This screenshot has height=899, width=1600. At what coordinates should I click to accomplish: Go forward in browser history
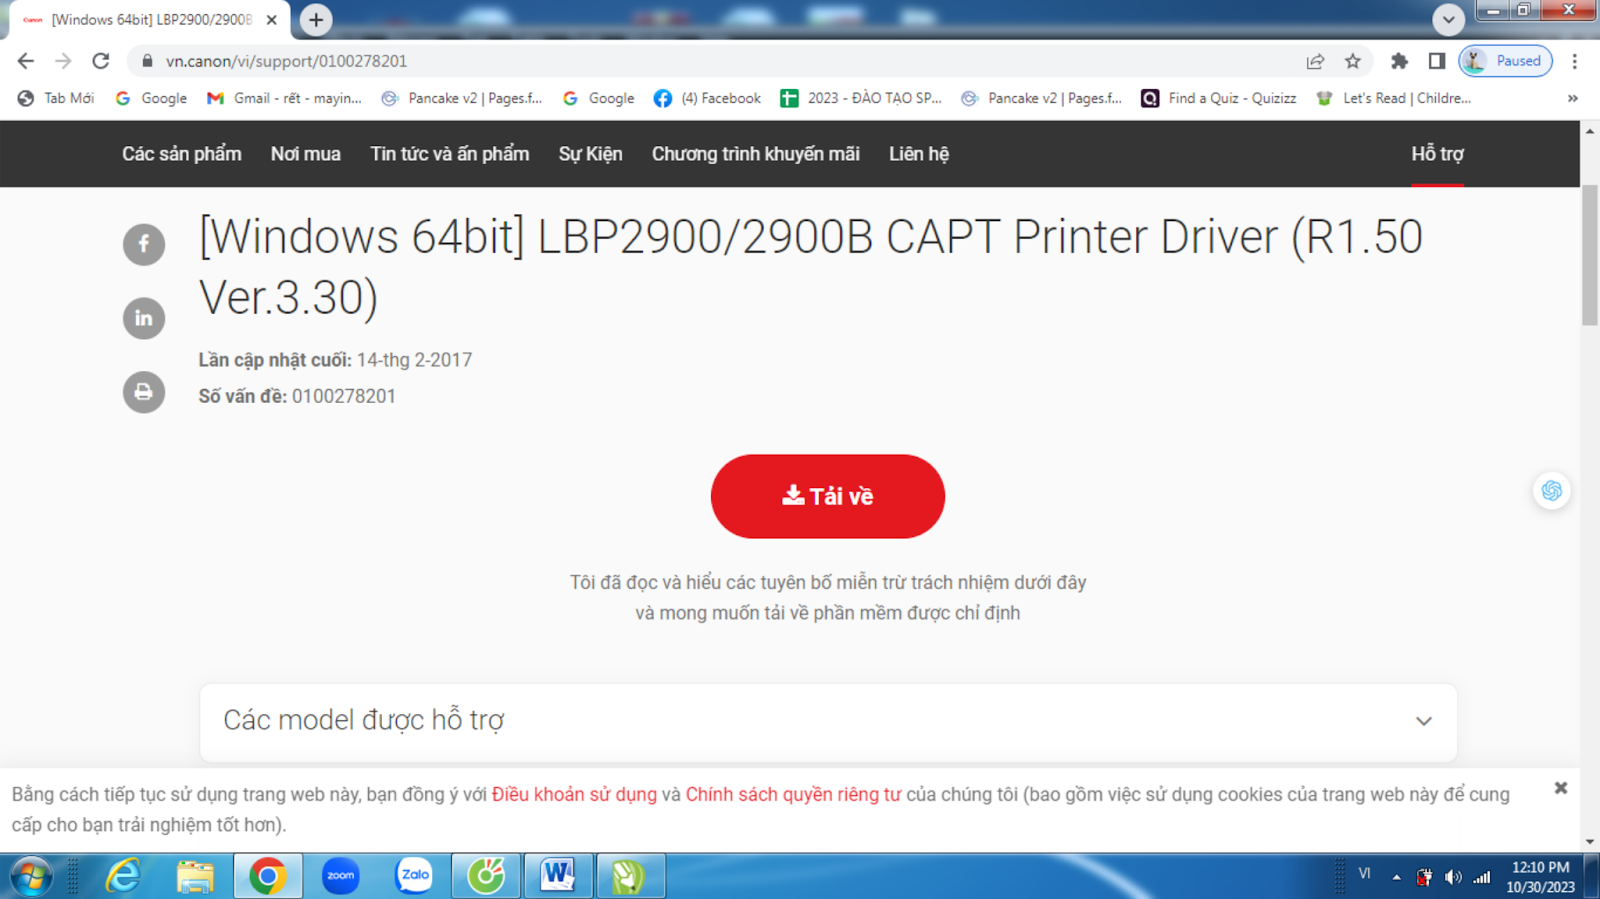pos(63,61)
